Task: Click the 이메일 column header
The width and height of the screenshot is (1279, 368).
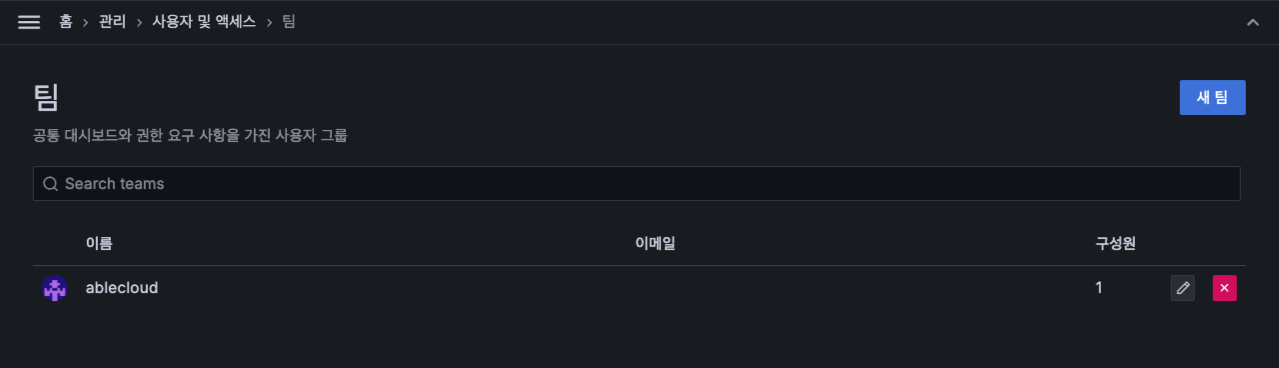Action: 655,243
